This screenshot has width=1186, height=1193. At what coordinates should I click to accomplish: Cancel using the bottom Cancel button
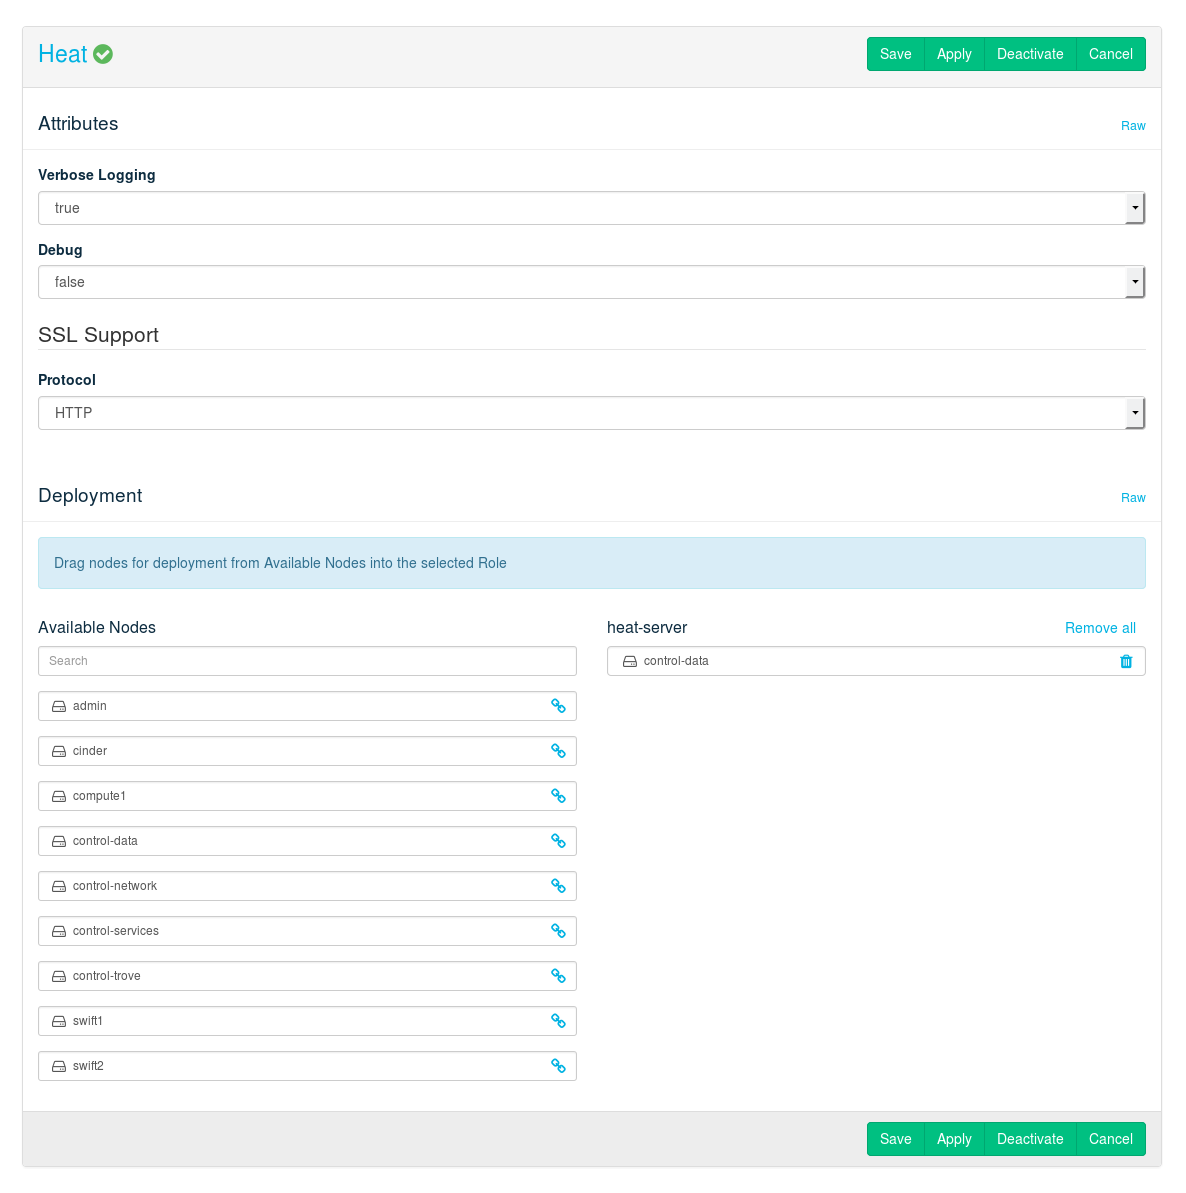click(x=1110, y=1139)
